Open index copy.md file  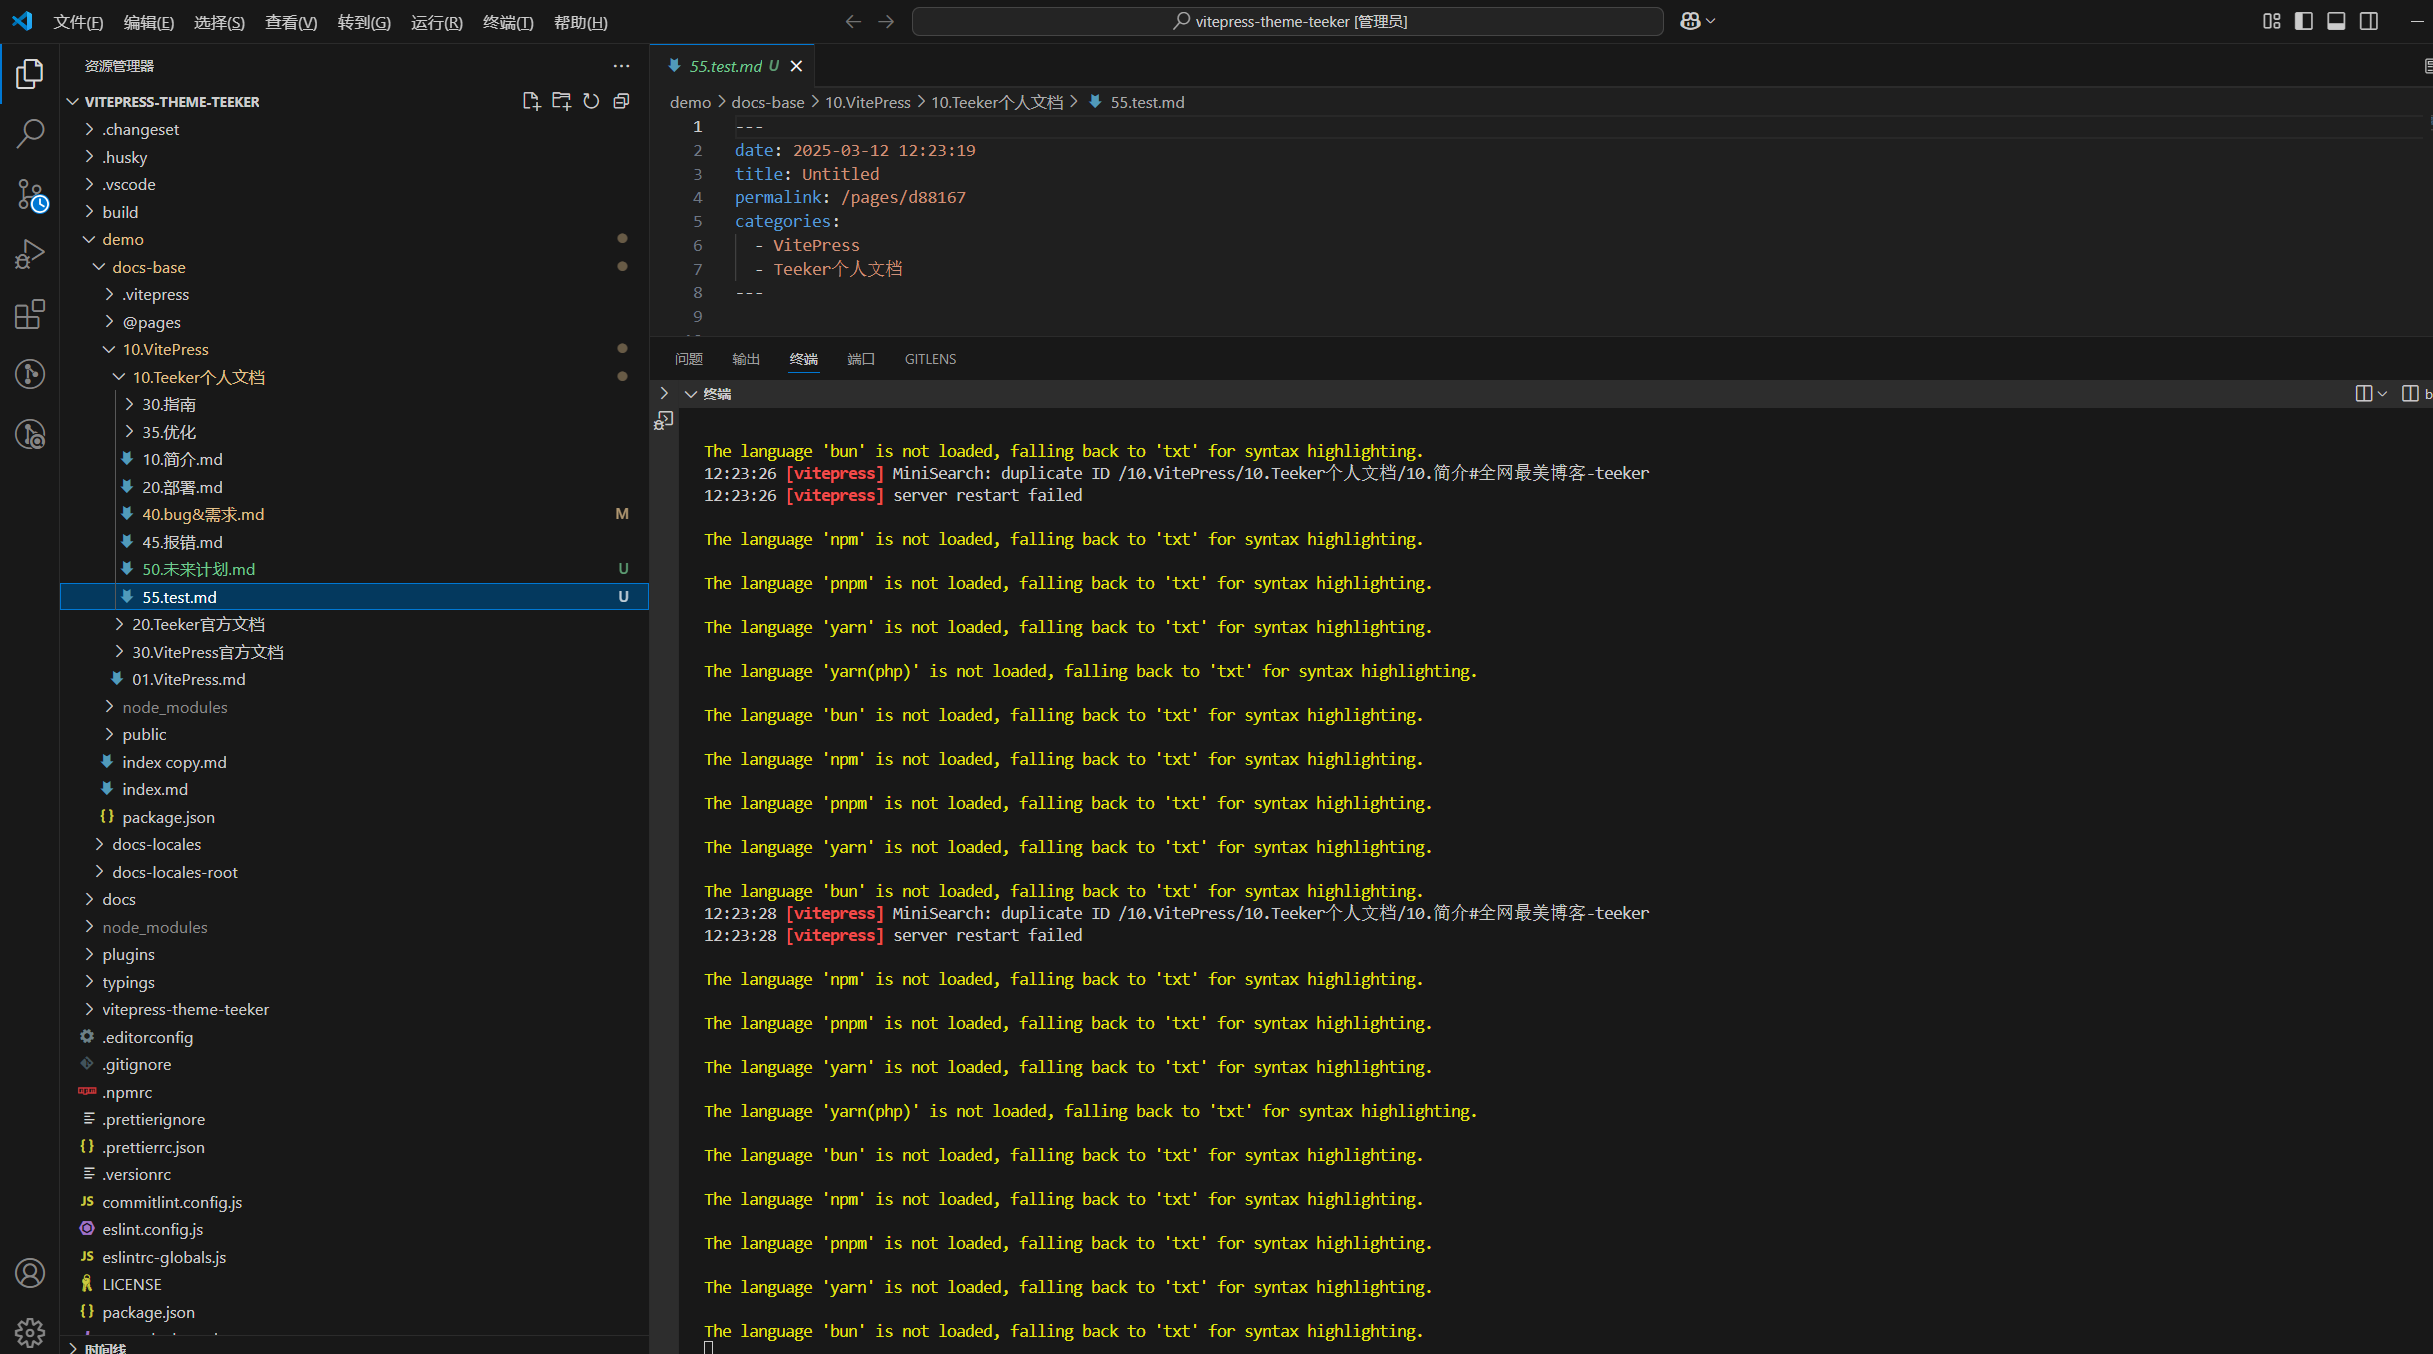174,762
